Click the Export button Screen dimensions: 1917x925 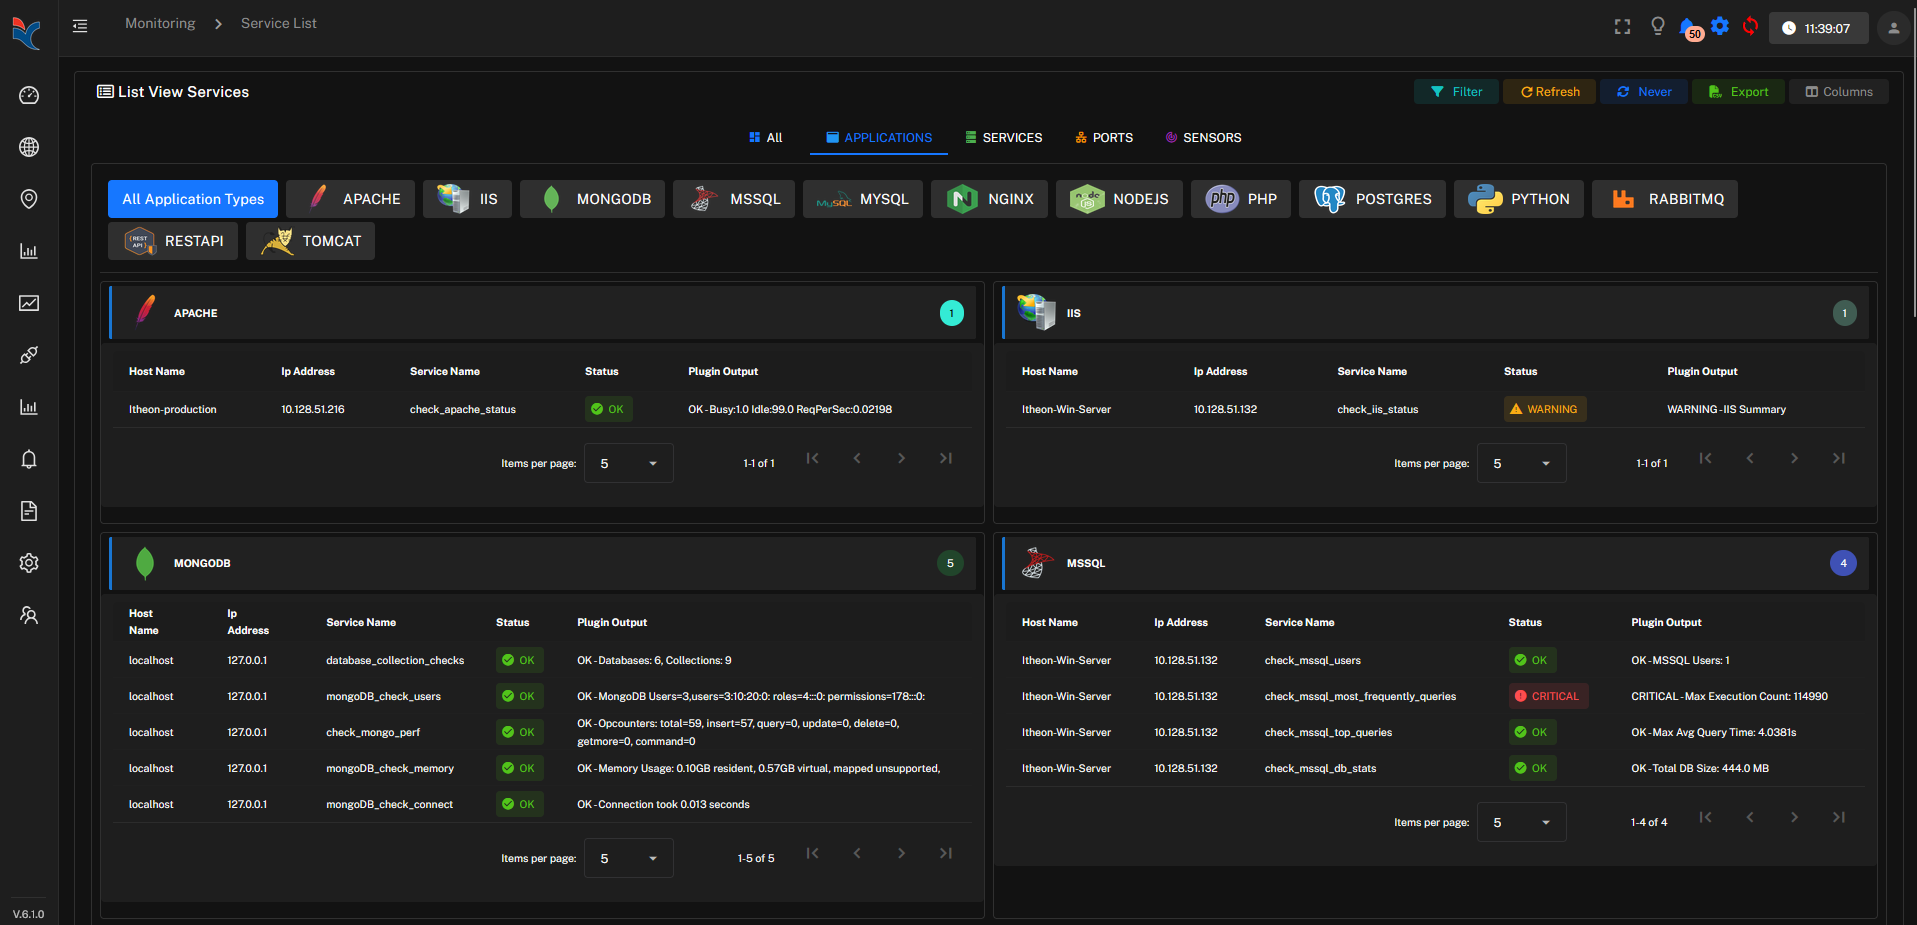1738,92
